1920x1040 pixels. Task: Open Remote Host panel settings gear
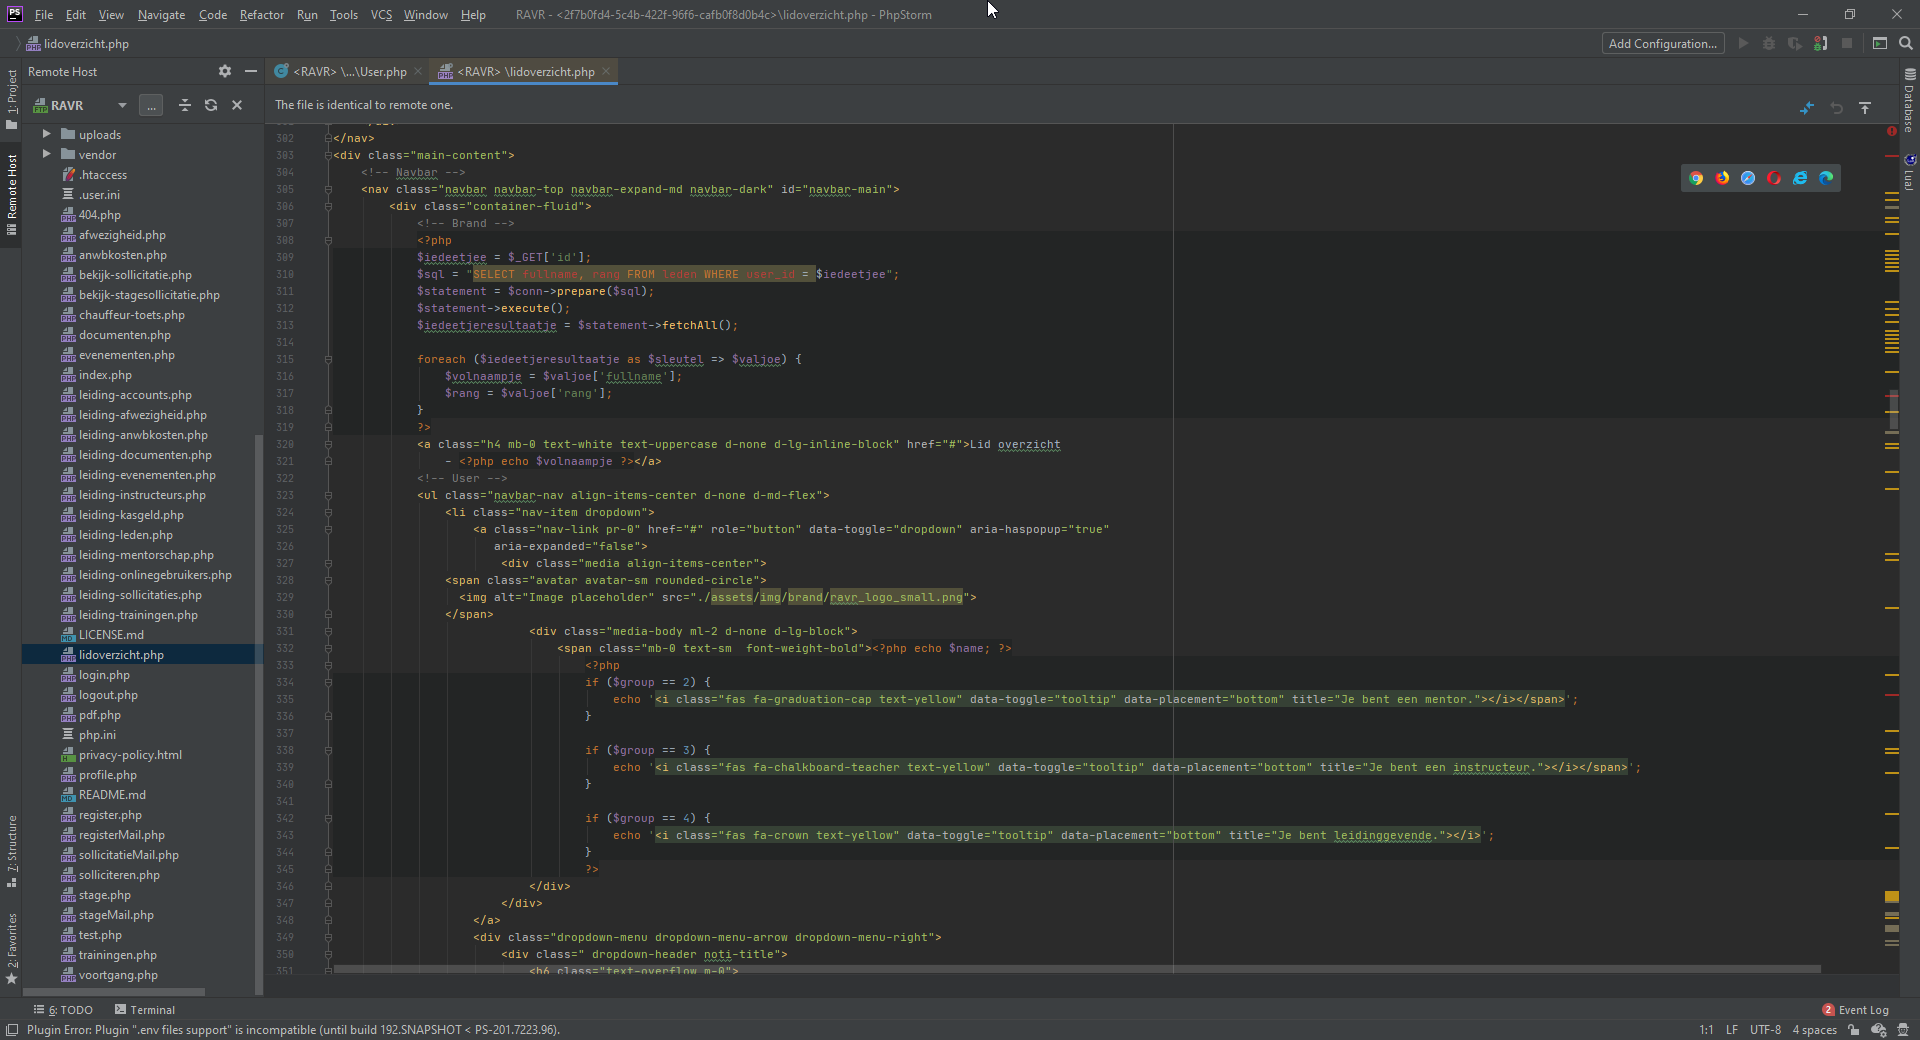225,71
